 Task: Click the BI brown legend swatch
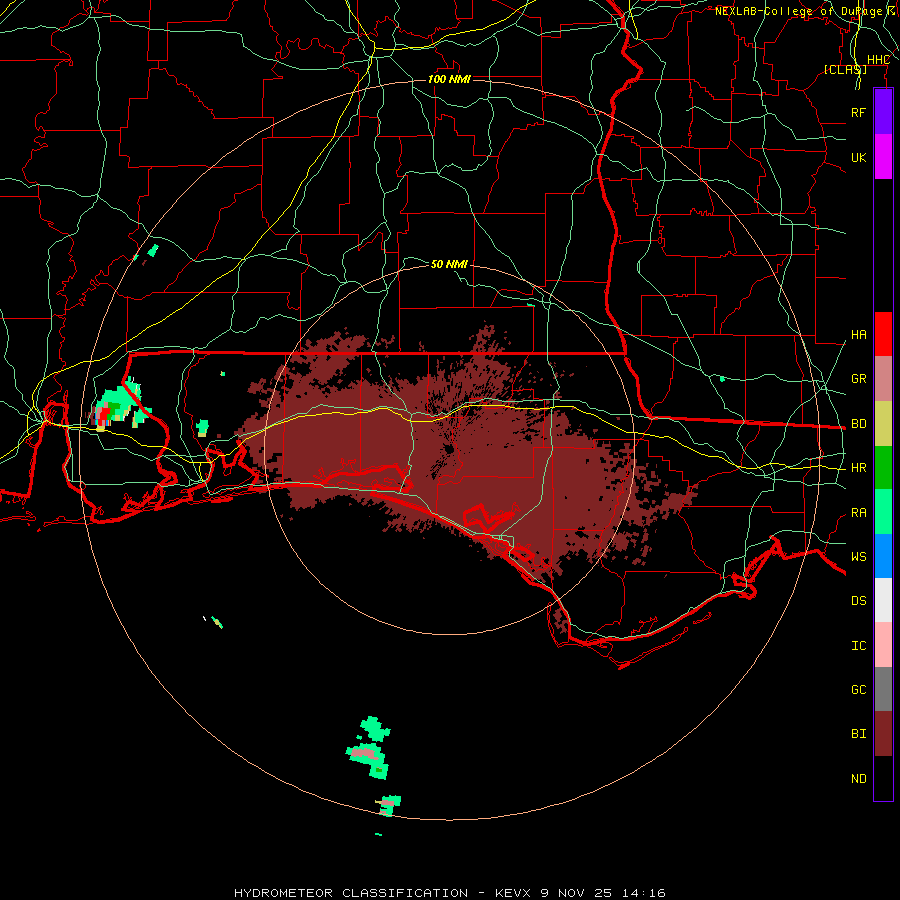(883, 734)
